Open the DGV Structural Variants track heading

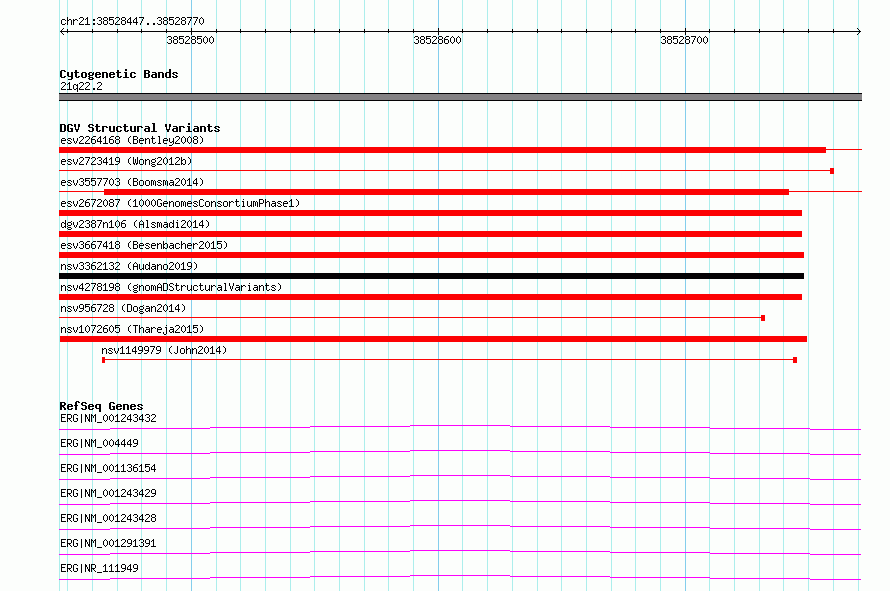point(140,128)
